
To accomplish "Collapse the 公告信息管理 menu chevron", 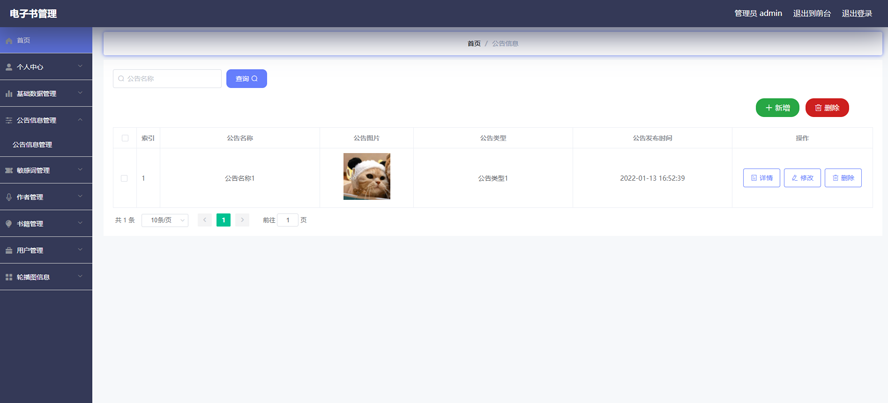I will pyautogui.click(x=80, y=119).
